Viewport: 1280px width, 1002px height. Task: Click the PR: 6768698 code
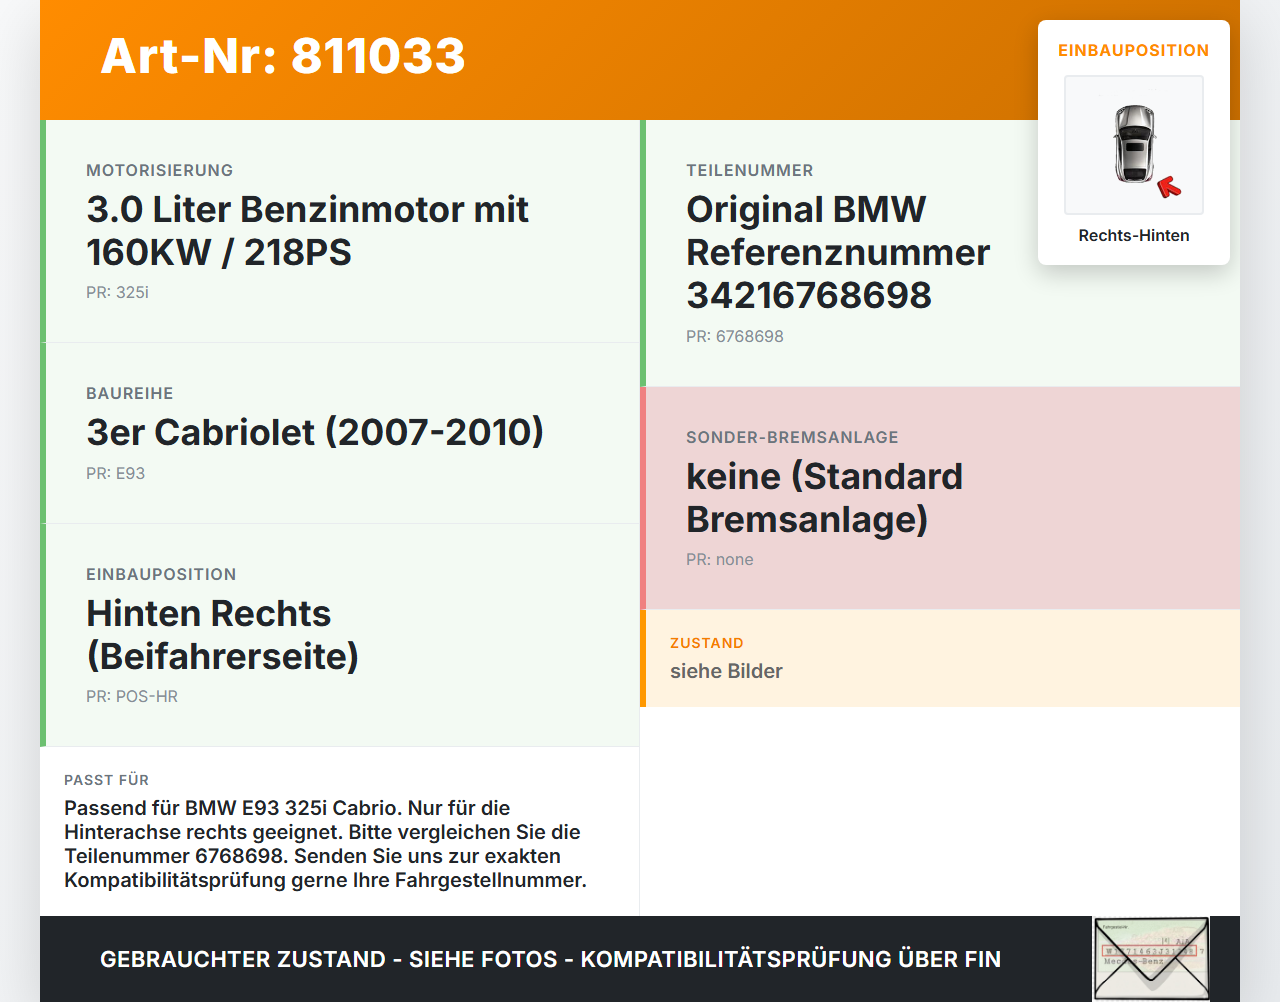pos(735,336)
